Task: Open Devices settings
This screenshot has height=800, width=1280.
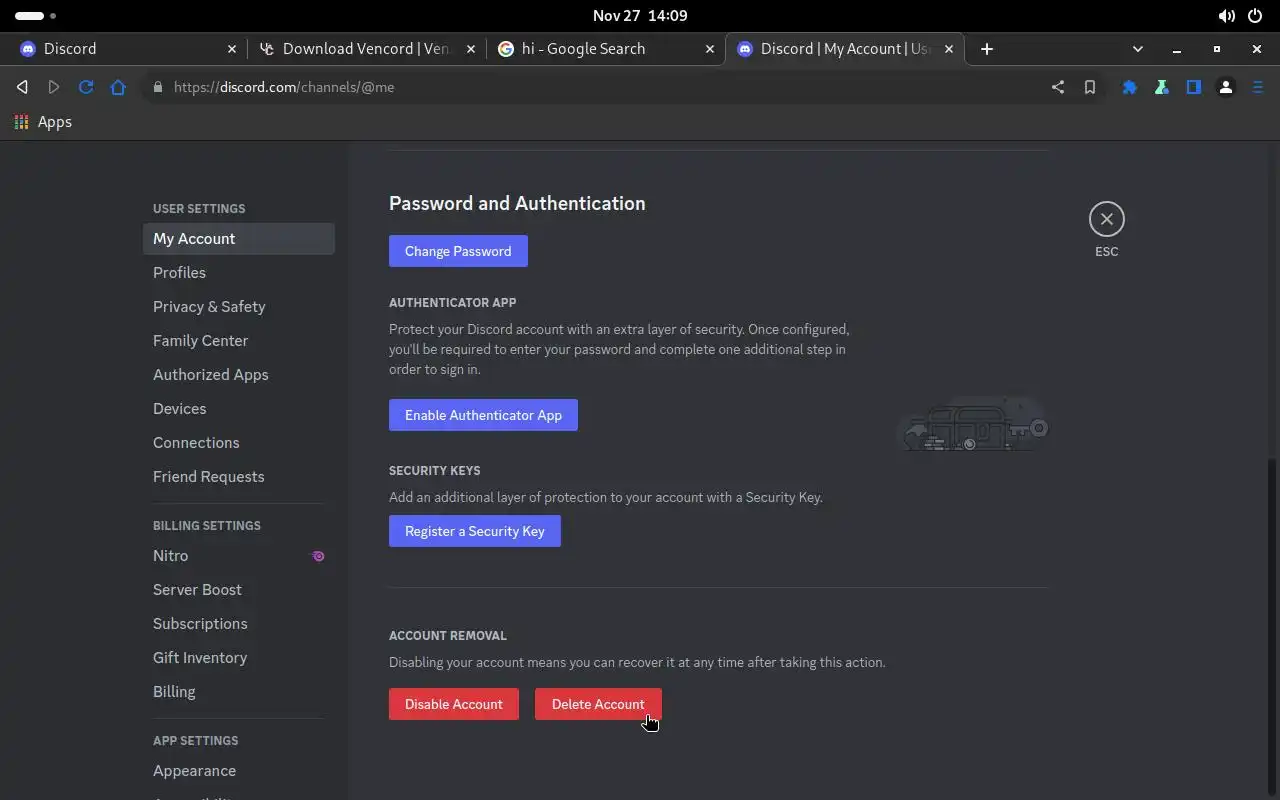Action: pos(238,408)
